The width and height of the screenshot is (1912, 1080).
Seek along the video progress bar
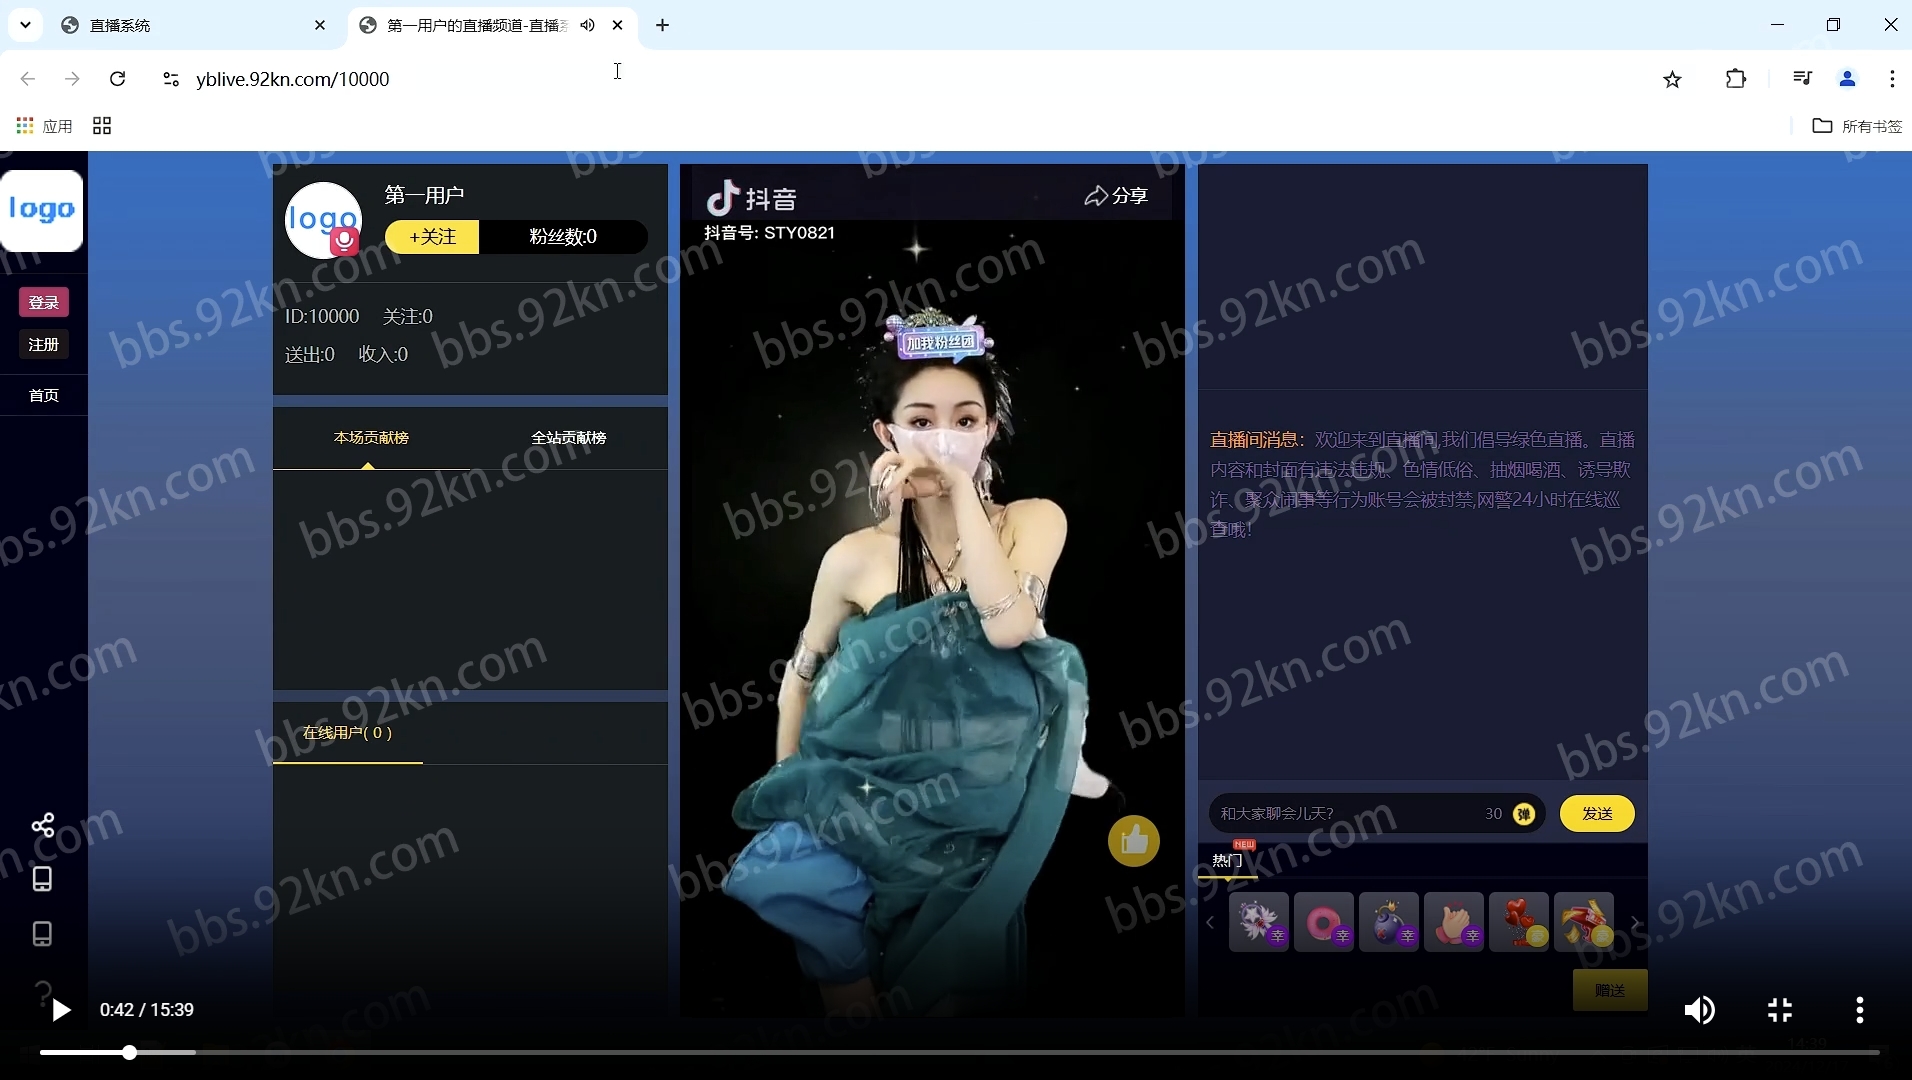coord(960,1052)
